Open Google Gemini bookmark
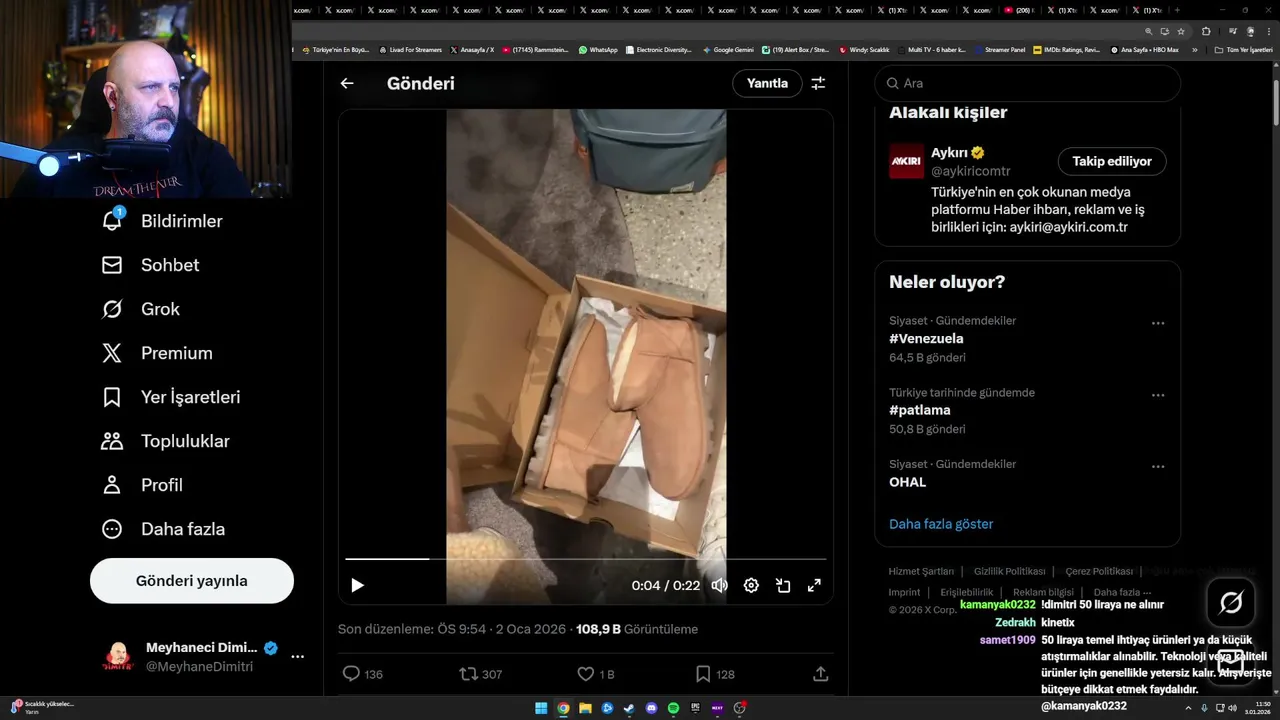This screenshot has height=720, width=1280. [728, 49]
